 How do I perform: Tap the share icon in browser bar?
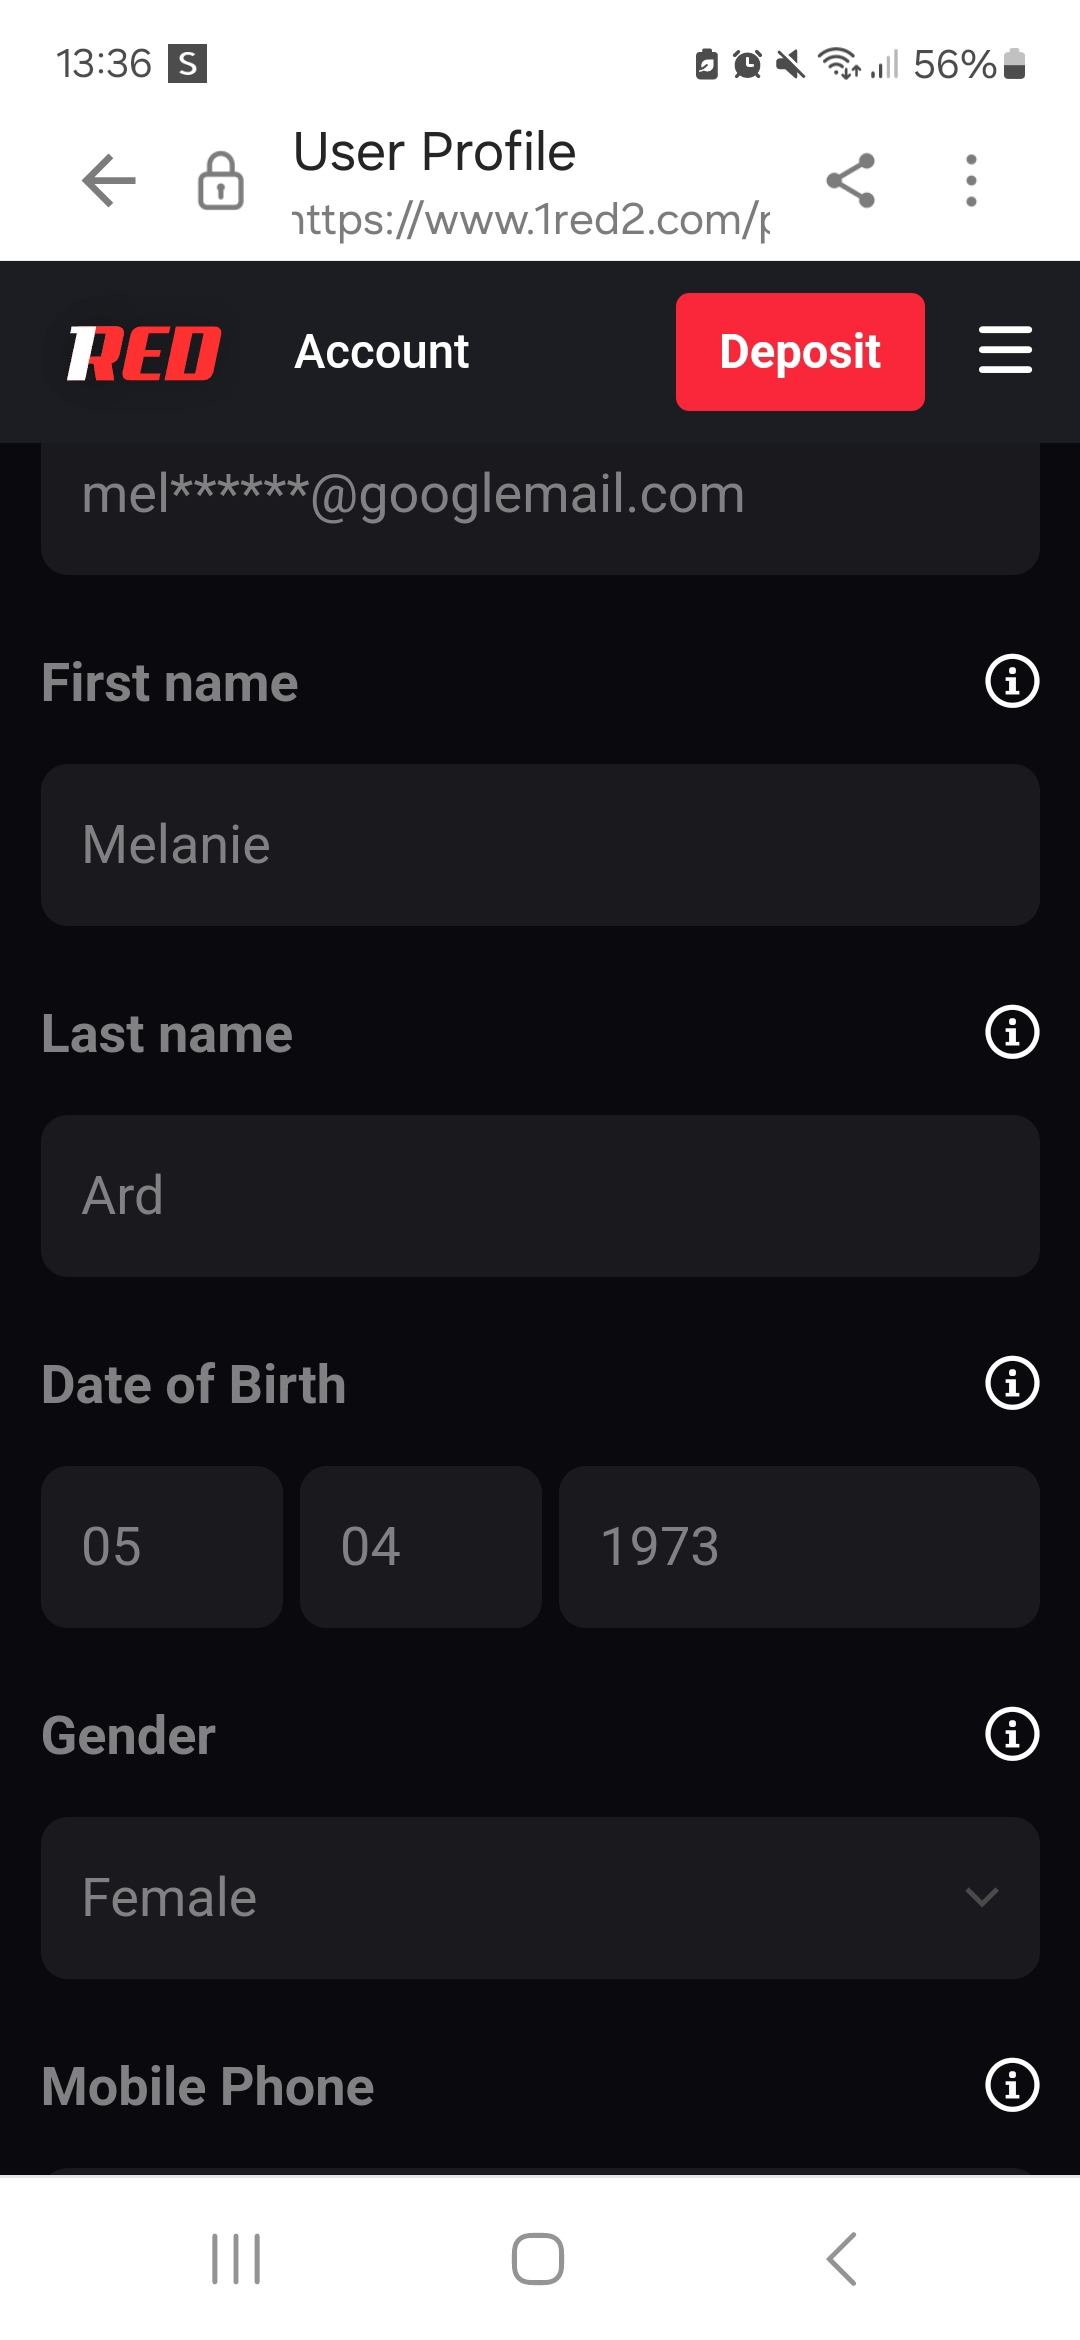click(851, 181)
